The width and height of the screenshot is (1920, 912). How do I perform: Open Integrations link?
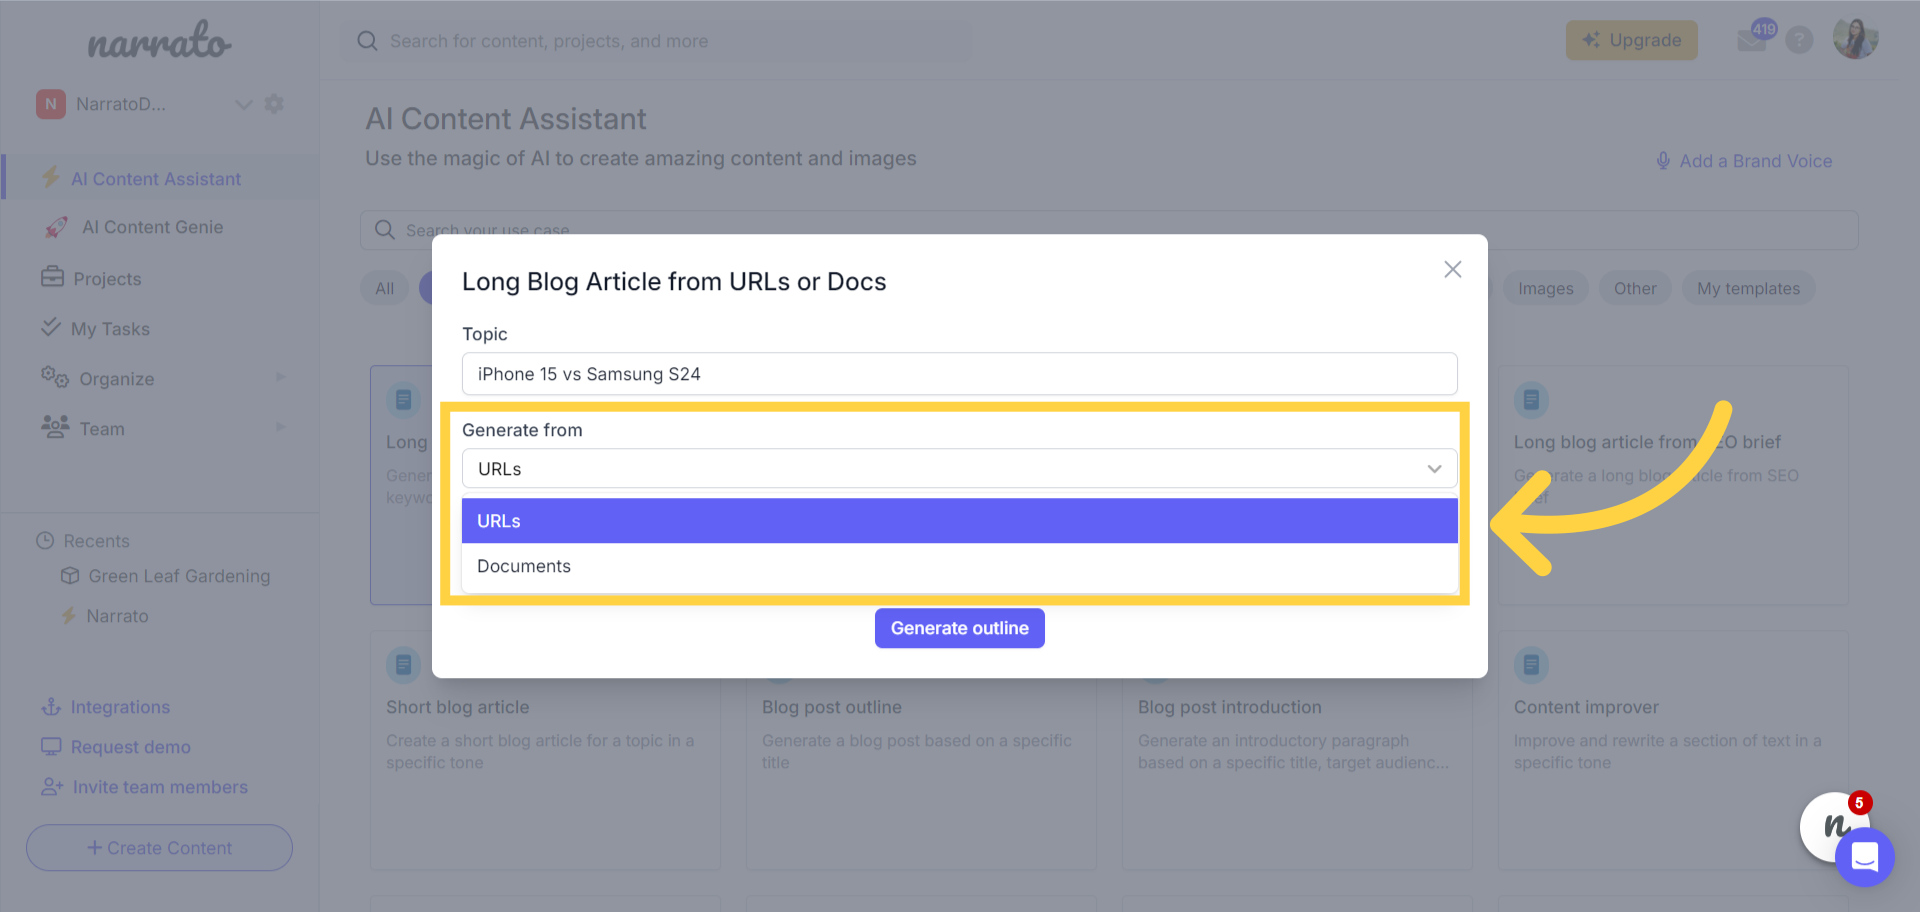point(120,707)
